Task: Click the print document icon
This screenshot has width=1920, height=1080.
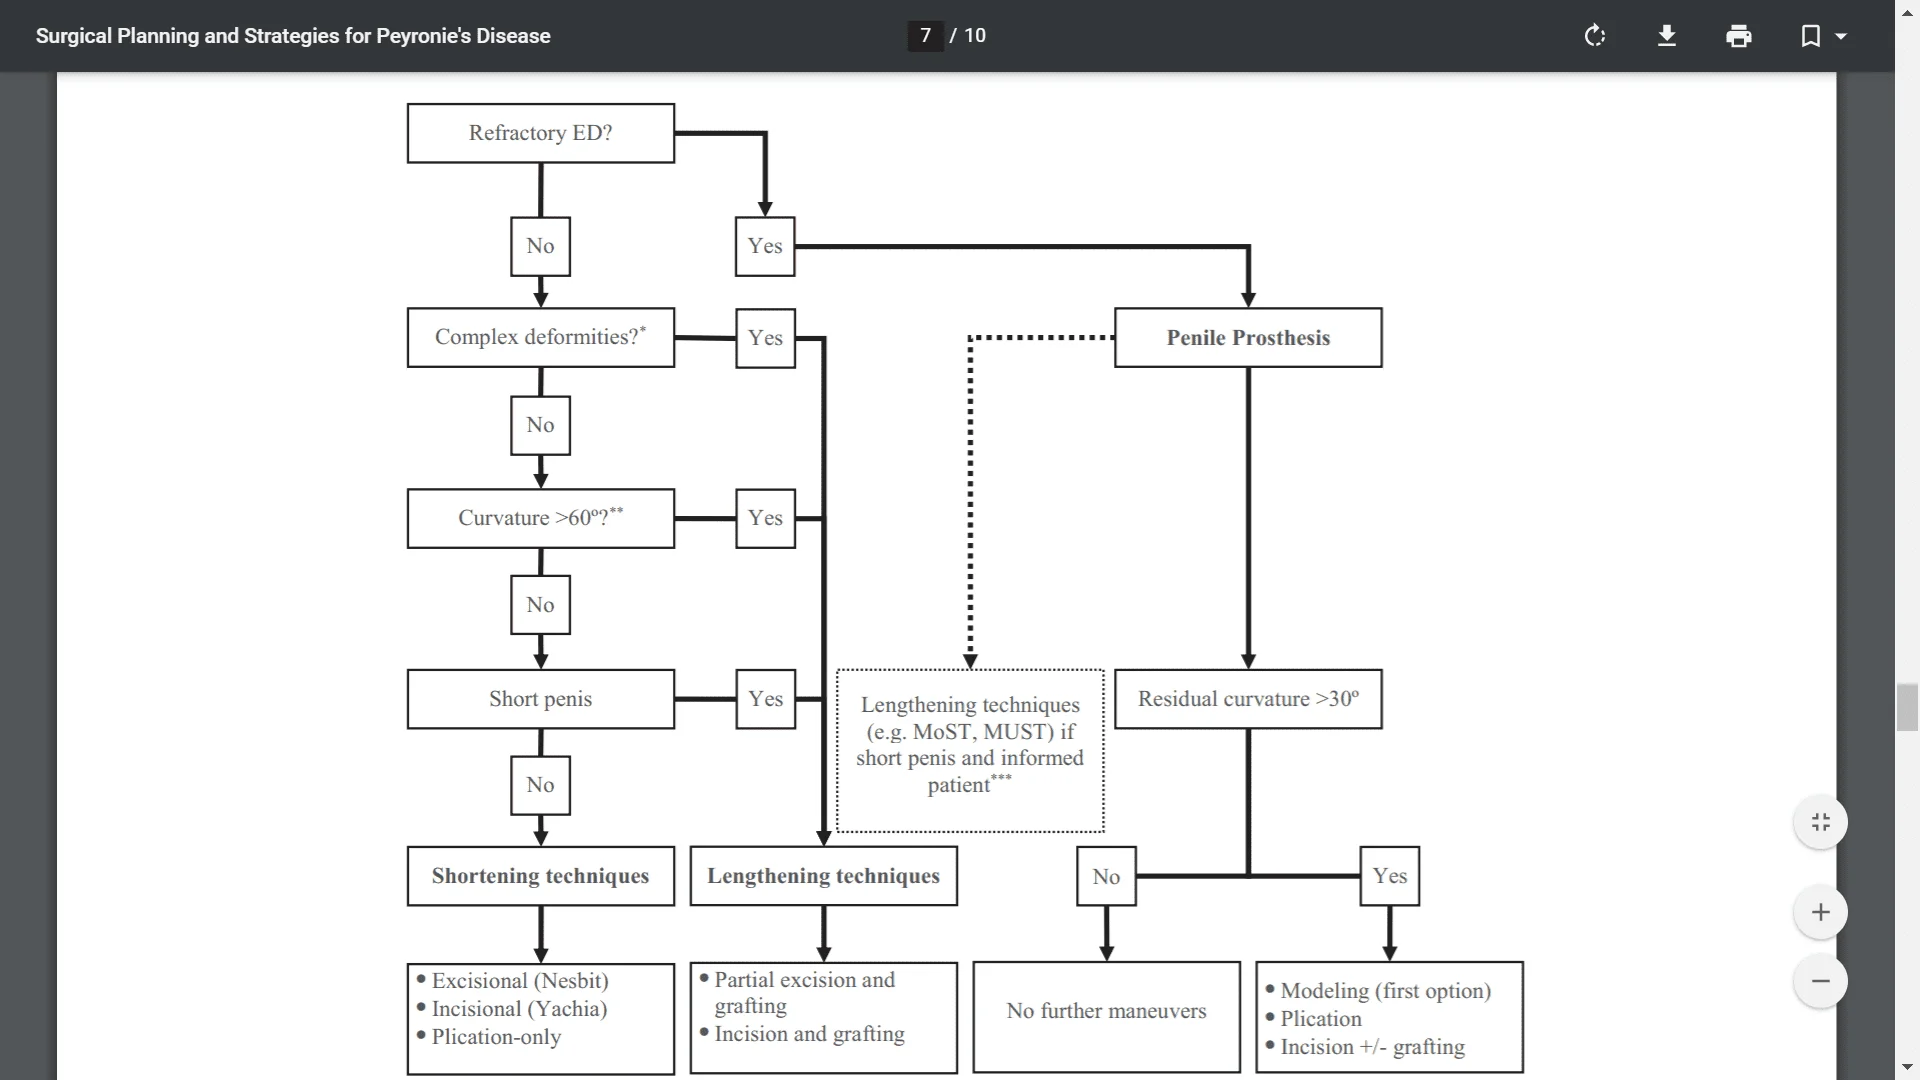Action: click(1739, 36)
